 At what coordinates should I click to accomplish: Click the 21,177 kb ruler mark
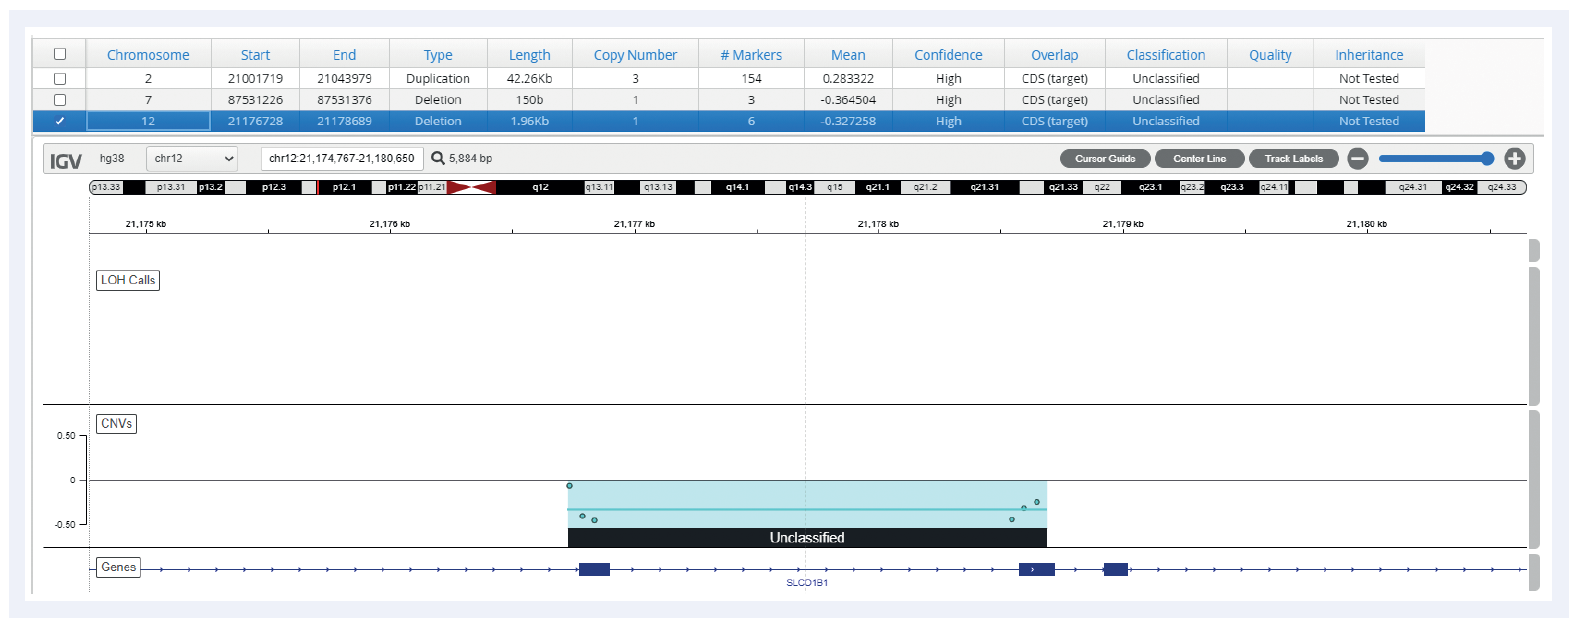[634, 224]
